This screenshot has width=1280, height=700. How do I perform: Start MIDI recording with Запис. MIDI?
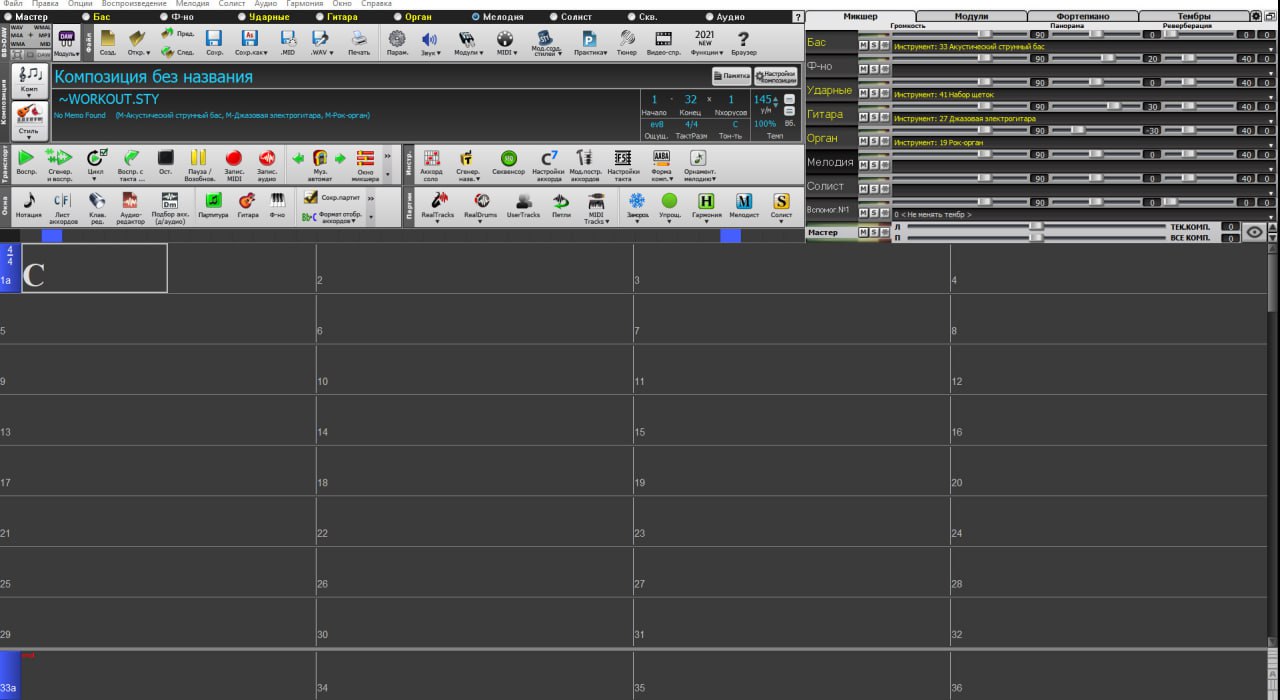pos(234,163)
